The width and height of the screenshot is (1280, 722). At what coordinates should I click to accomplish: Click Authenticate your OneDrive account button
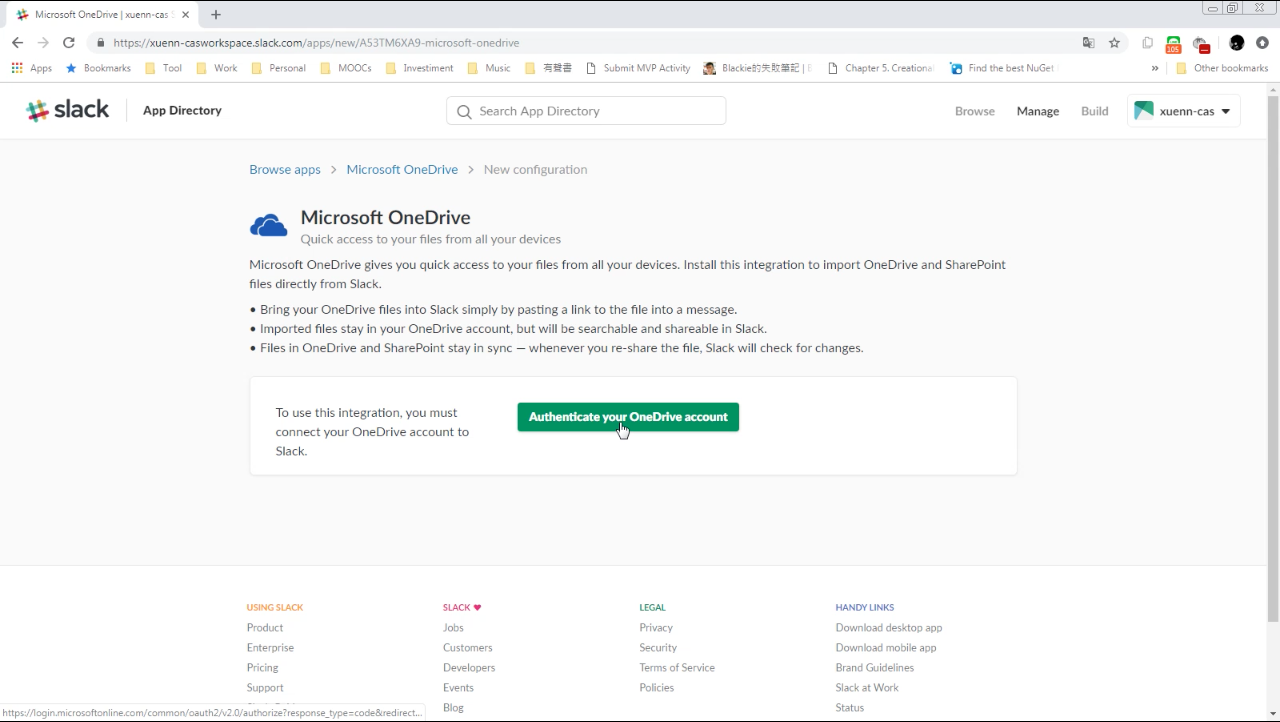(x=628, y=417)
